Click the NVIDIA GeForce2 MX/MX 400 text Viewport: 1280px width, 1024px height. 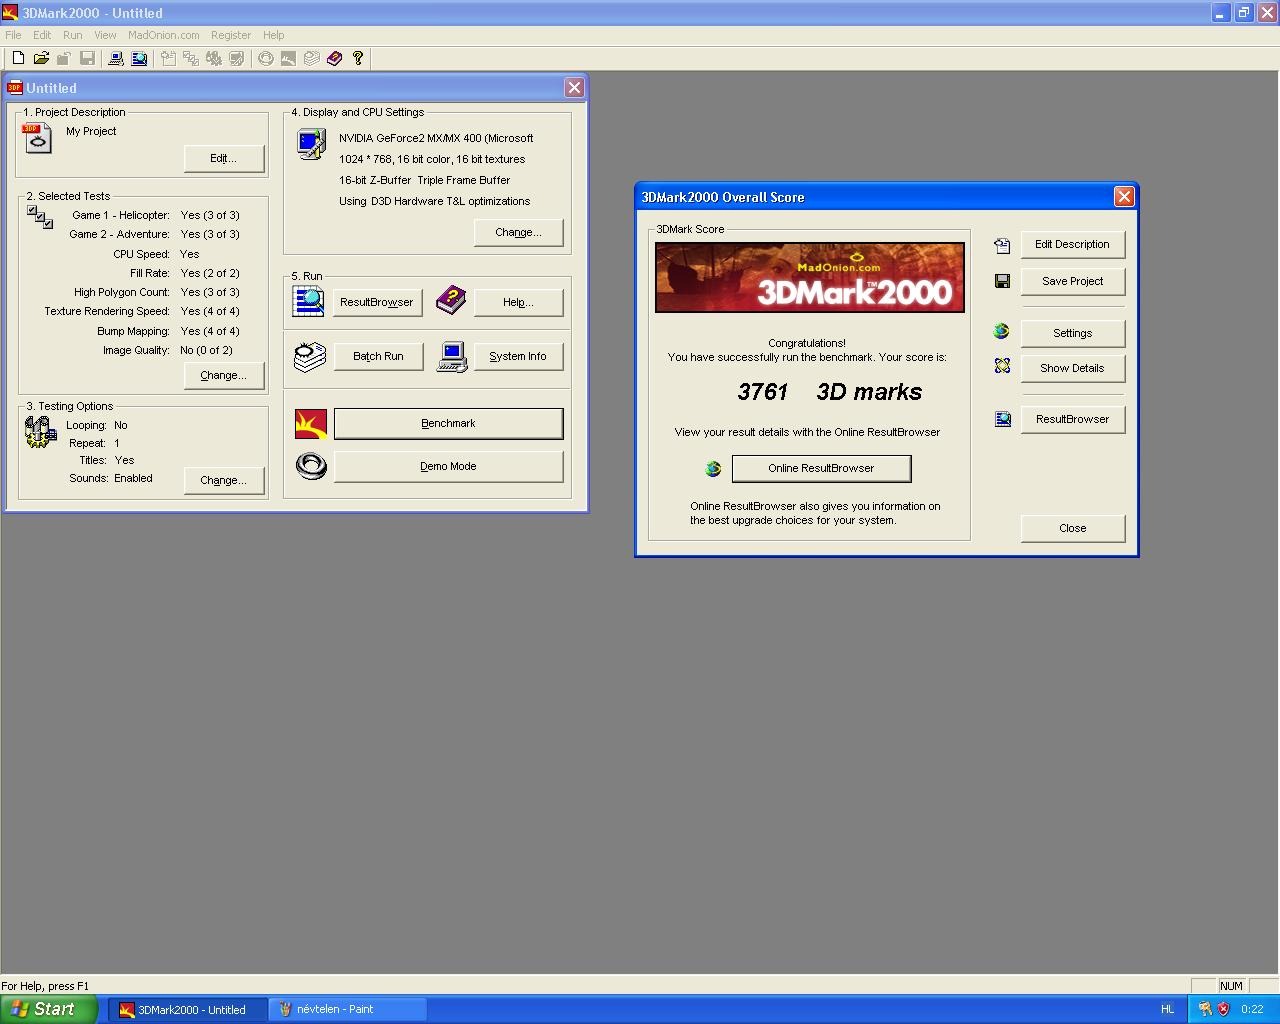pos(436,138)
